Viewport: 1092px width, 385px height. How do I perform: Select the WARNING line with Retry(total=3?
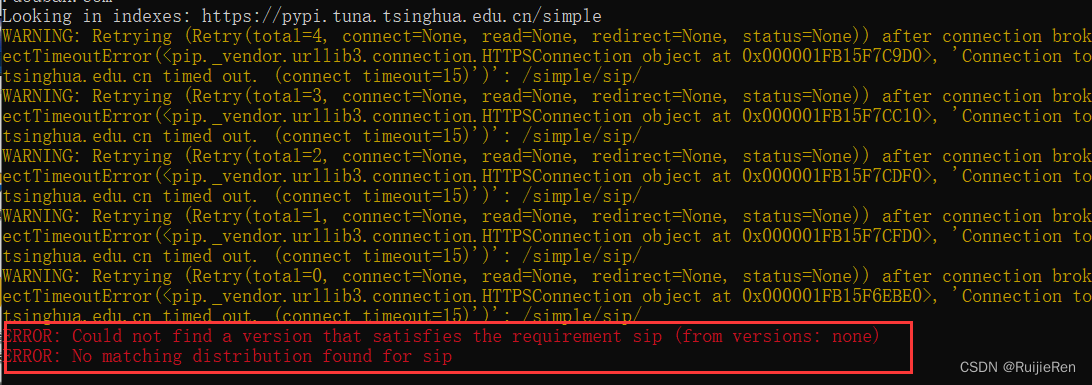coord(547,96)
